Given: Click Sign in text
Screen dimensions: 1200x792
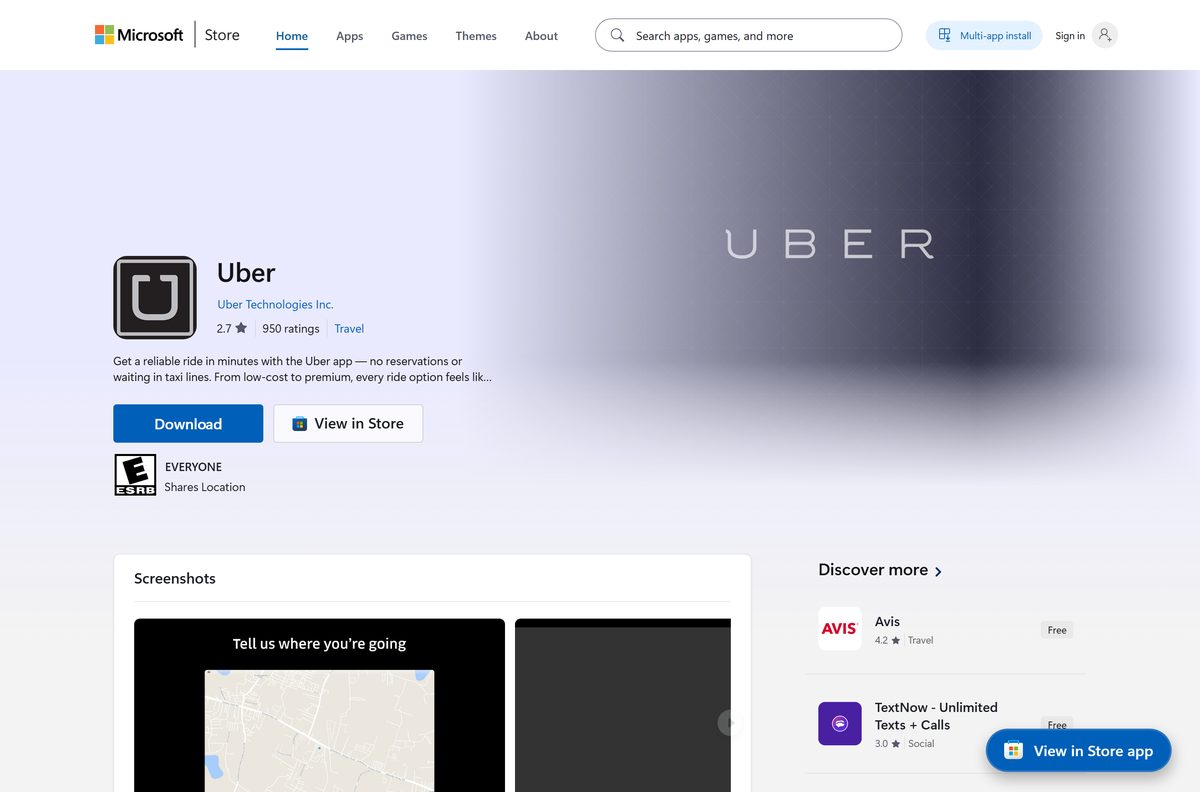Looking at the screenshot, I should (x=1070, y=36).
